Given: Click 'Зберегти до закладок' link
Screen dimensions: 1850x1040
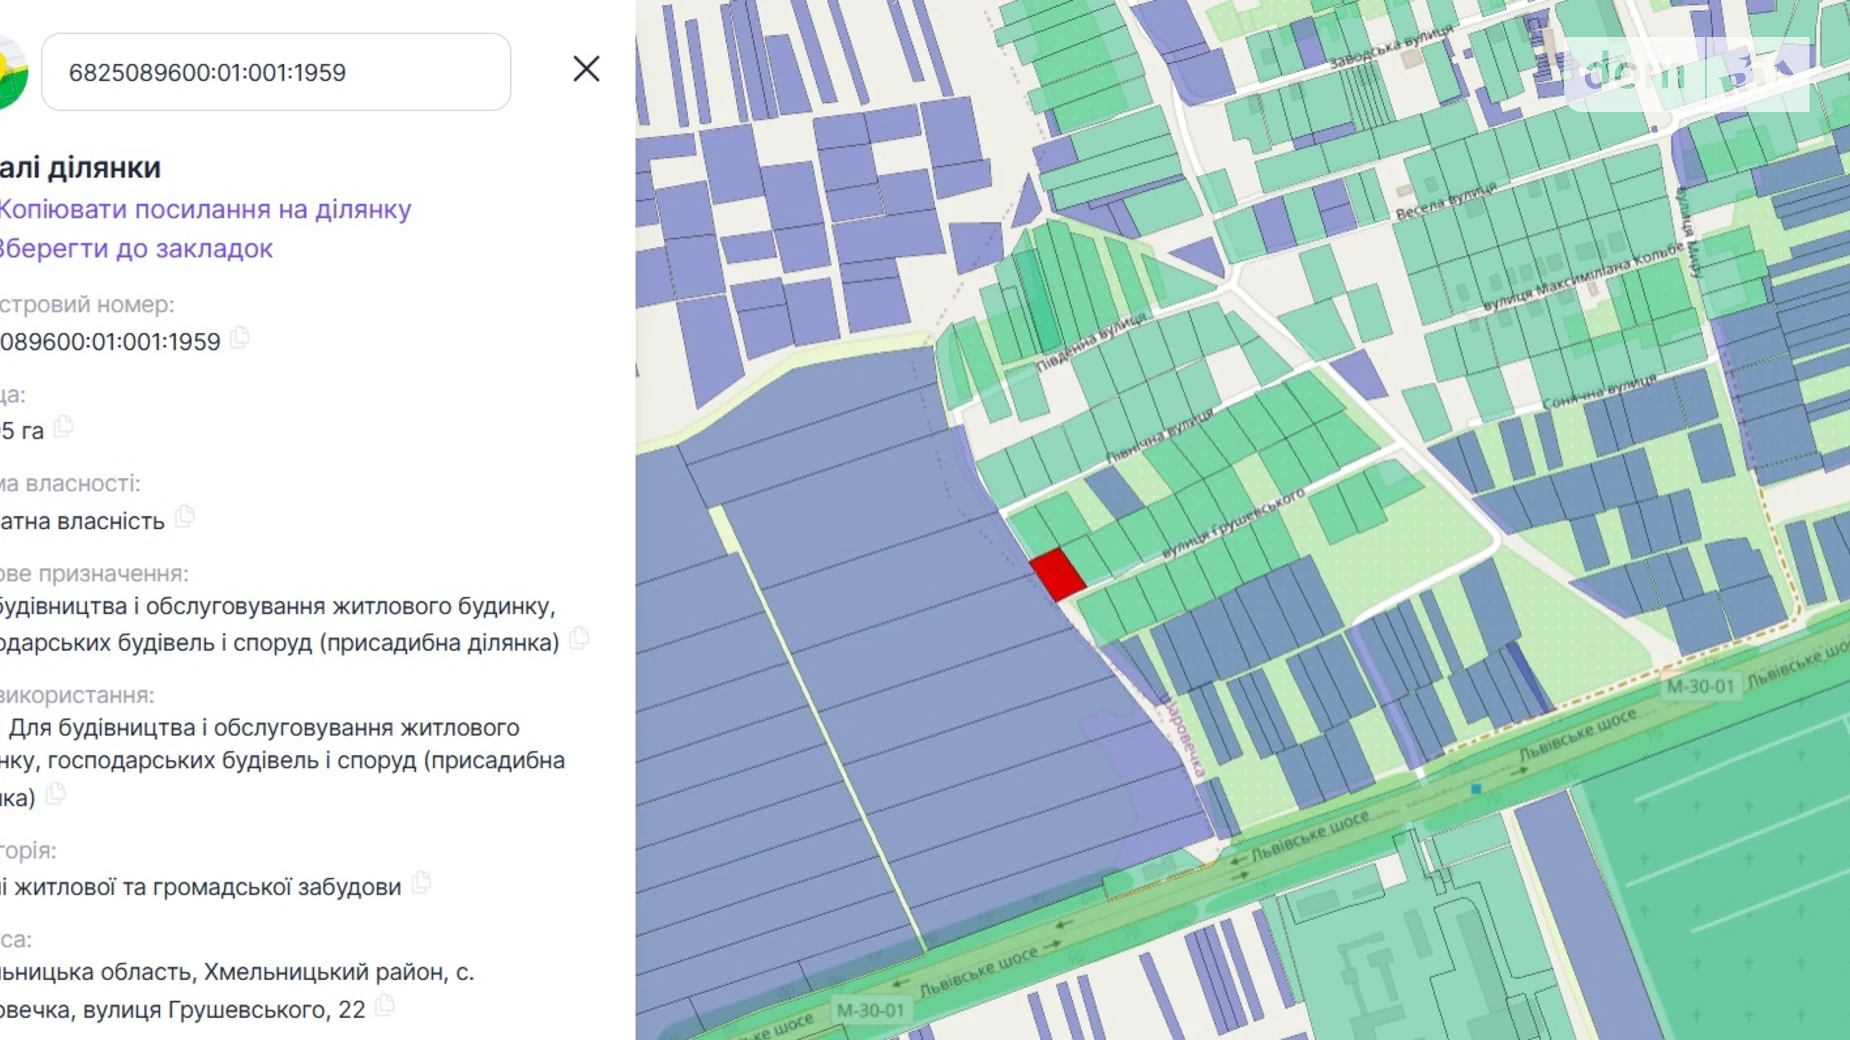Looking at the screenshot, I should pos(135,248).
